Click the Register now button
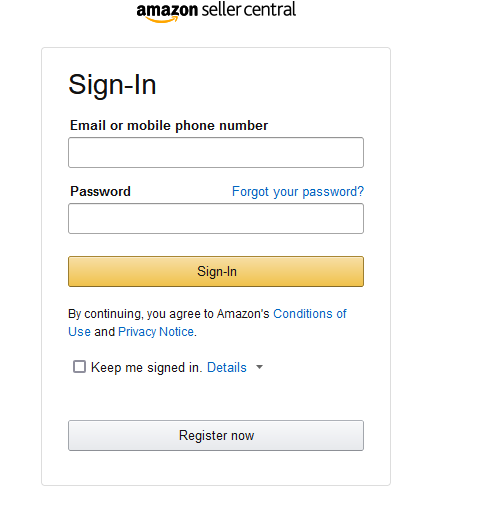 (216, 435)
